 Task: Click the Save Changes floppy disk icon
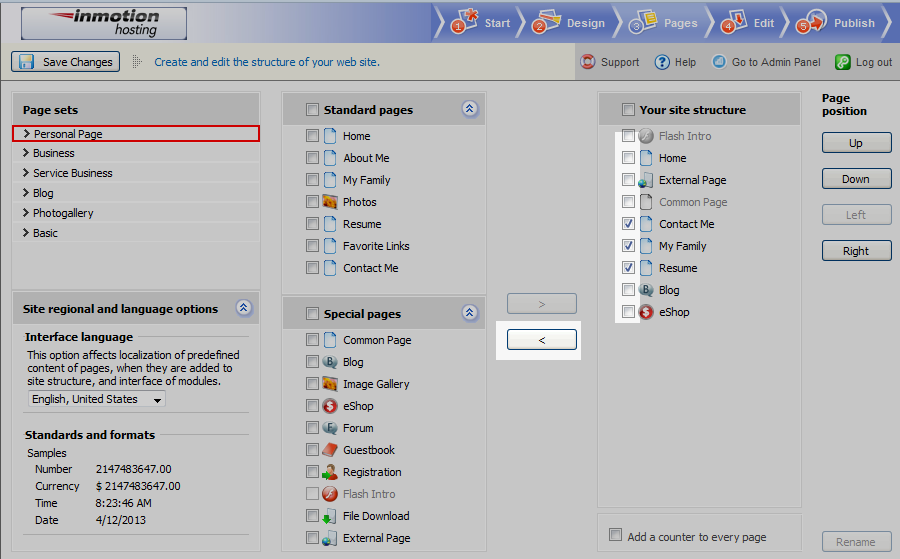click(x=27, y=62)
